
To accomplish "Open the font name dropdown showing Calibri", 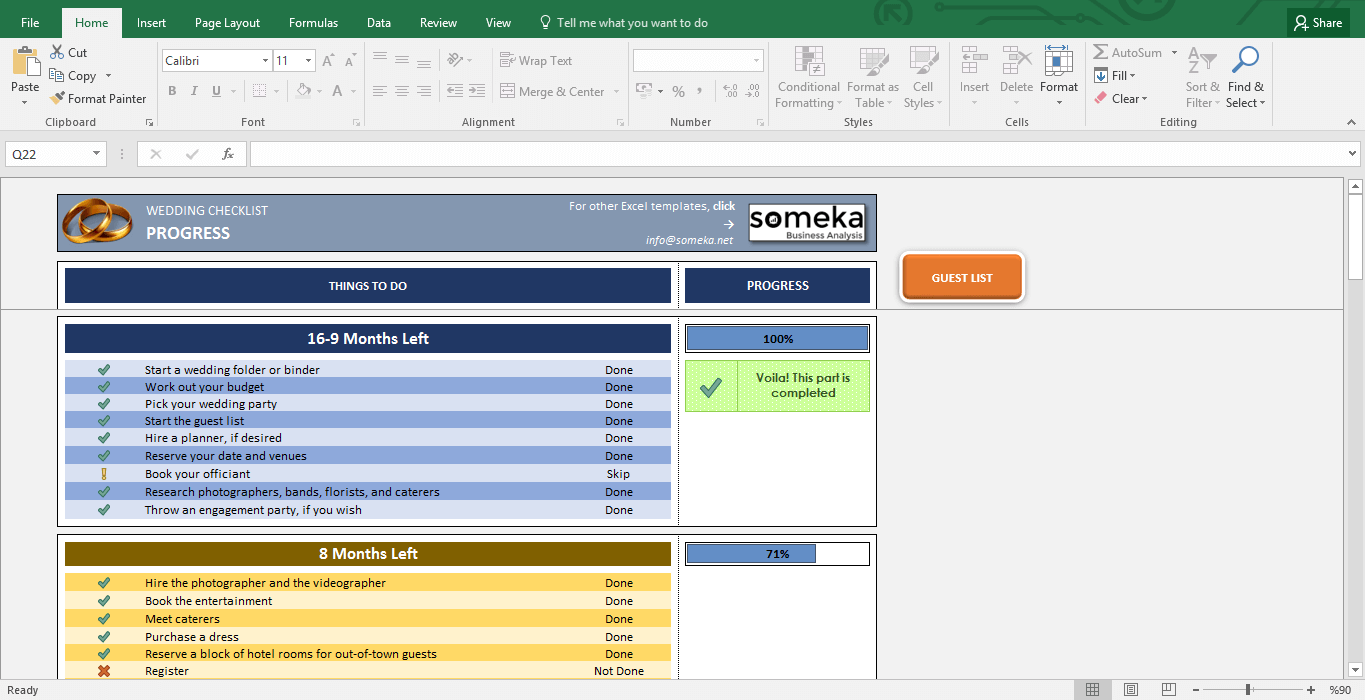I will click(x=265, y=61).
